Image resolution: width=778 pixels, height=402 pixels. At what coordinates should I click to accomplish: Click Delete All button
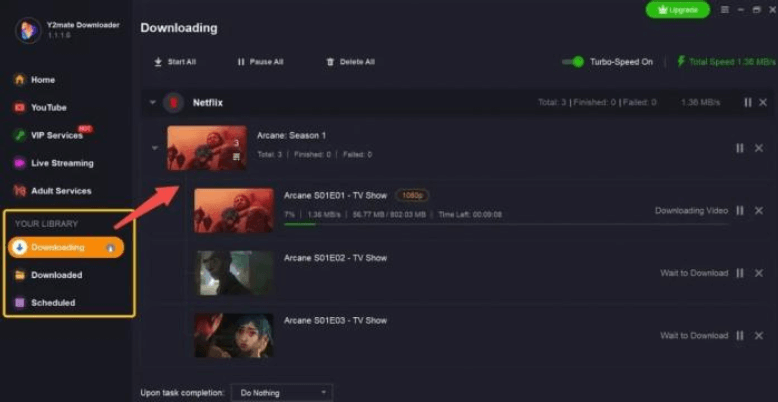click(x=350, y=62)
